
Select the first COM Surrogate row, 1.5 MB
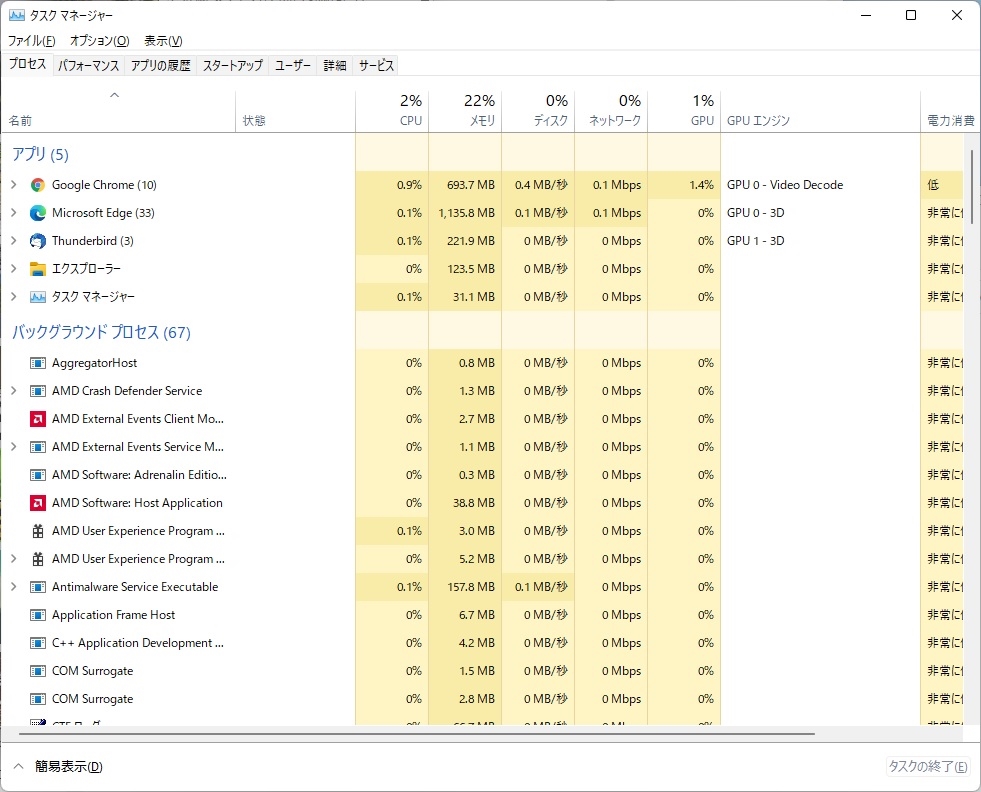click(482, 671)
